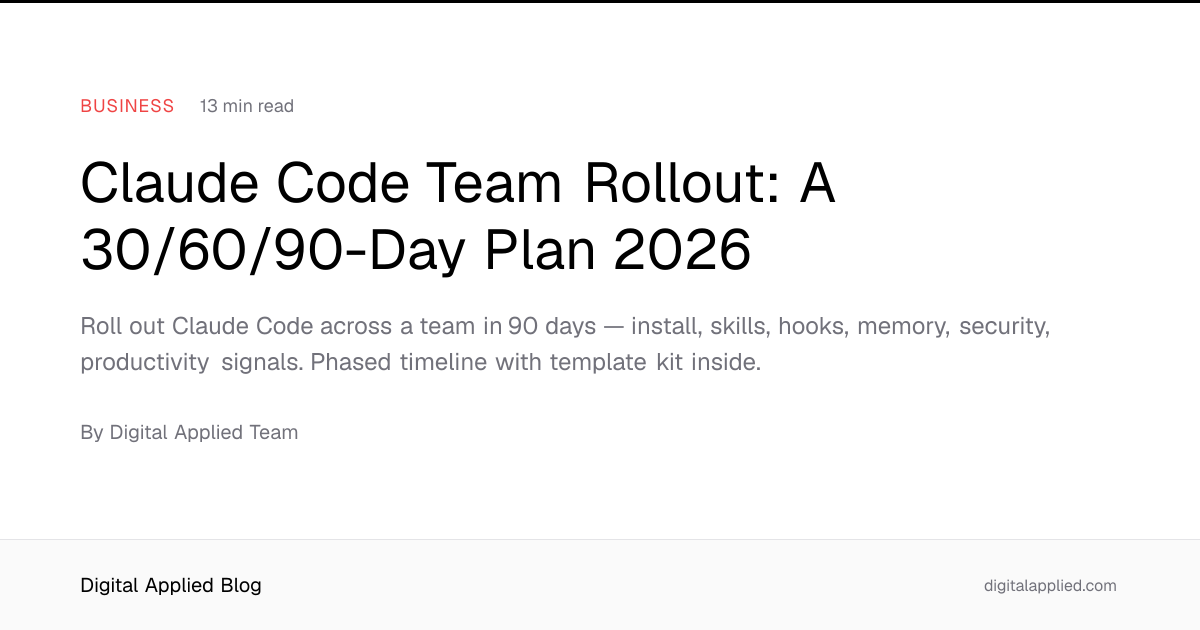1200x630 pixels.
Task: Click the word 'Plan' in the title
Action: click(539, 249)
